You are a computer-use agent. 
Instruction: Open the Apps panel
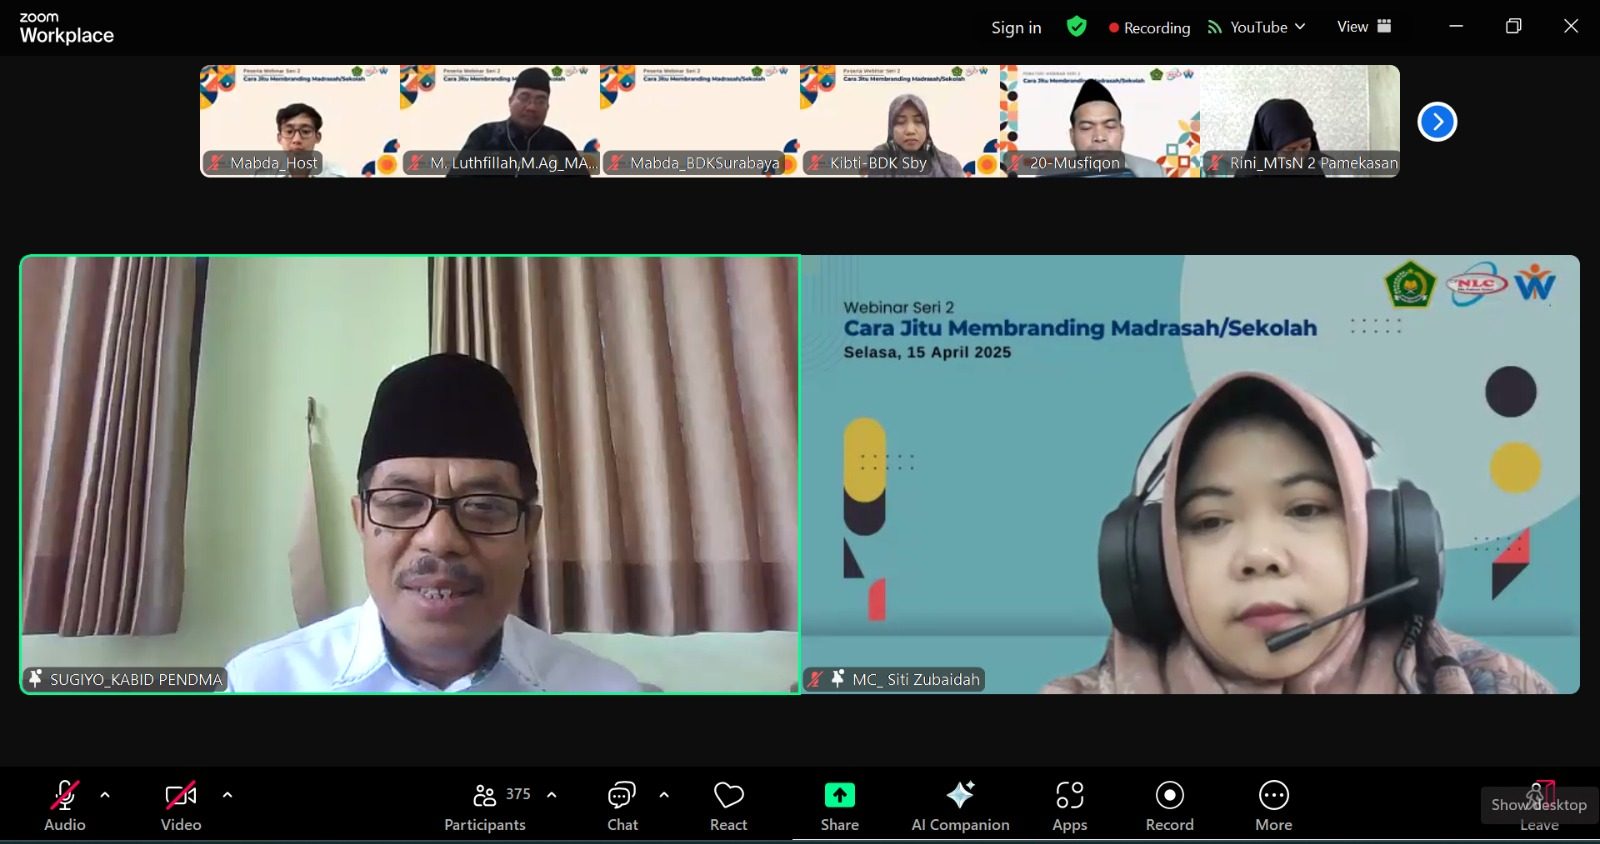[1069, 806]
